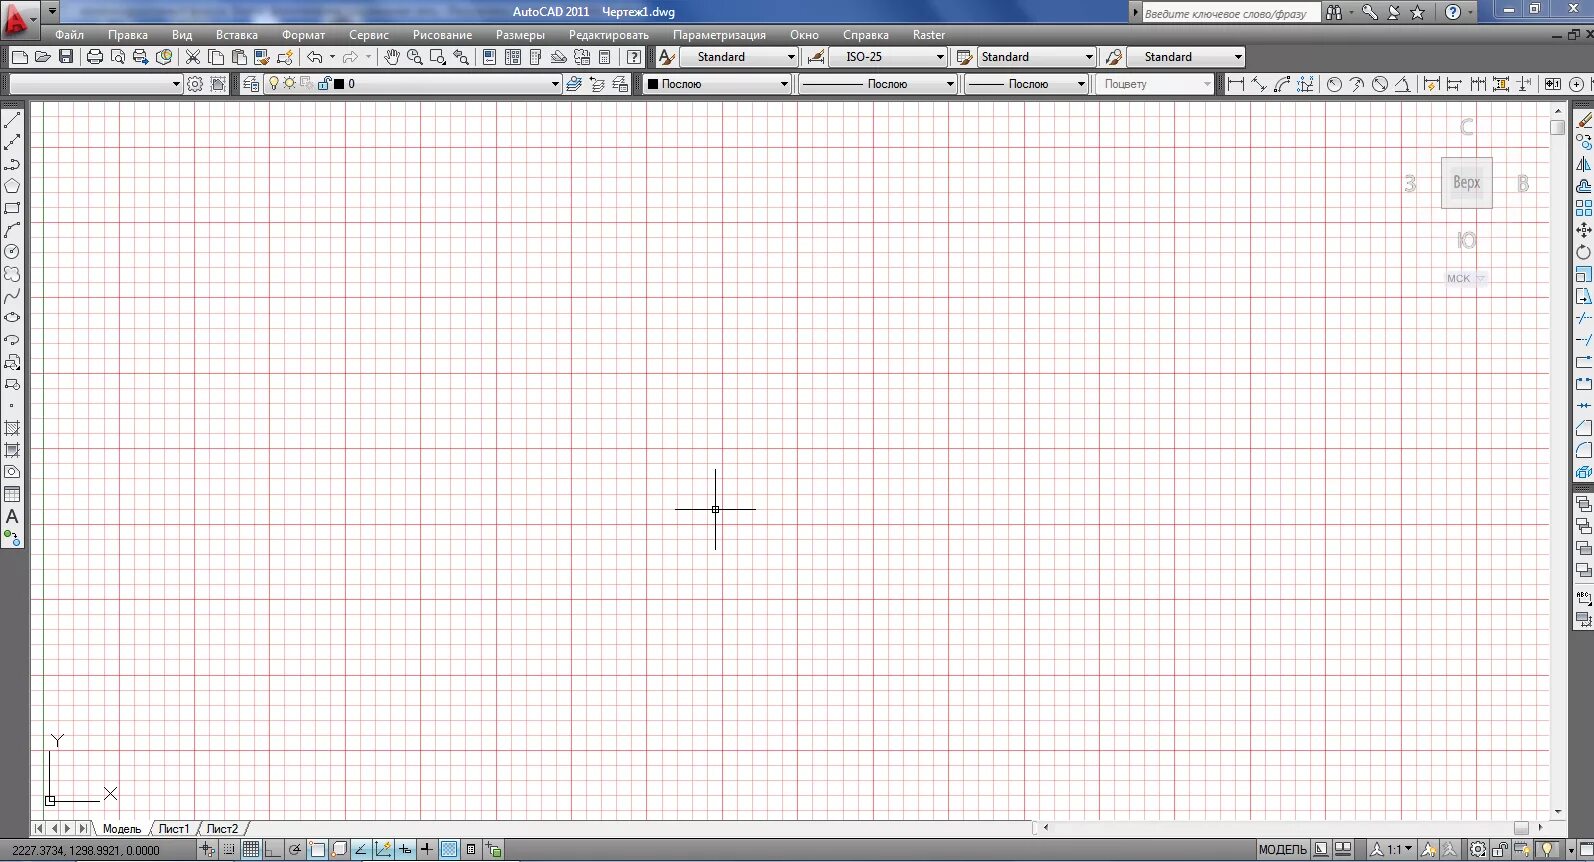Open the Размеры menu
Screen dimensions: 1594x862
coord(520,35)
